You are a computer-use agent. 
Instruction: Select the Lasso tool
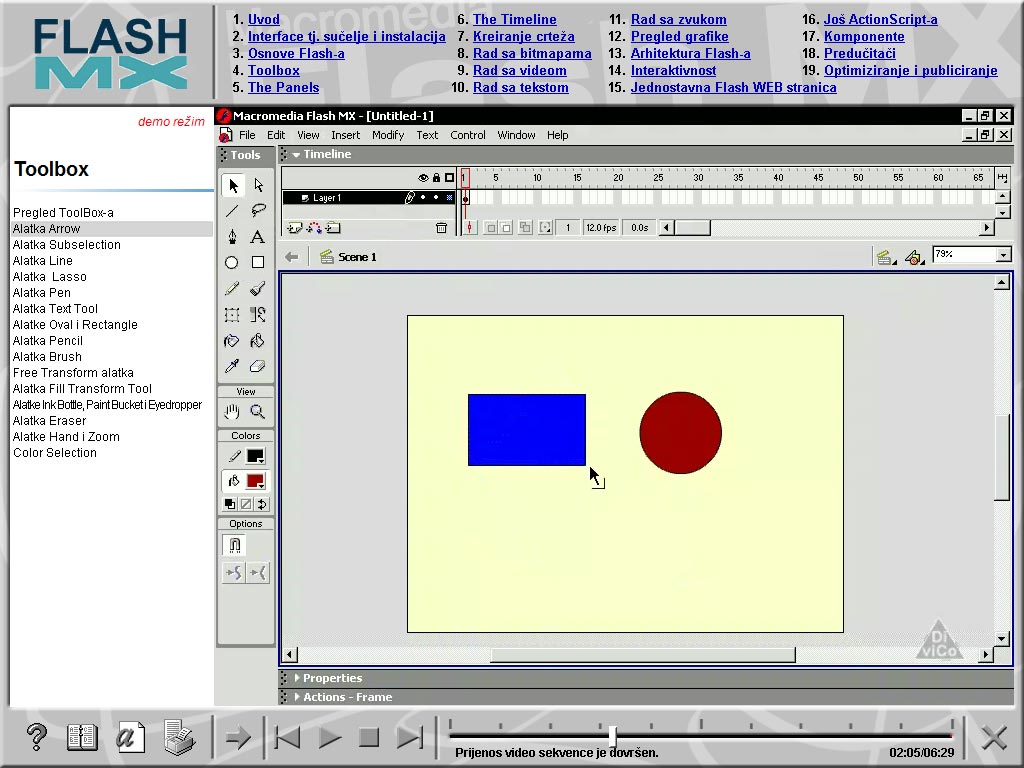257,210
